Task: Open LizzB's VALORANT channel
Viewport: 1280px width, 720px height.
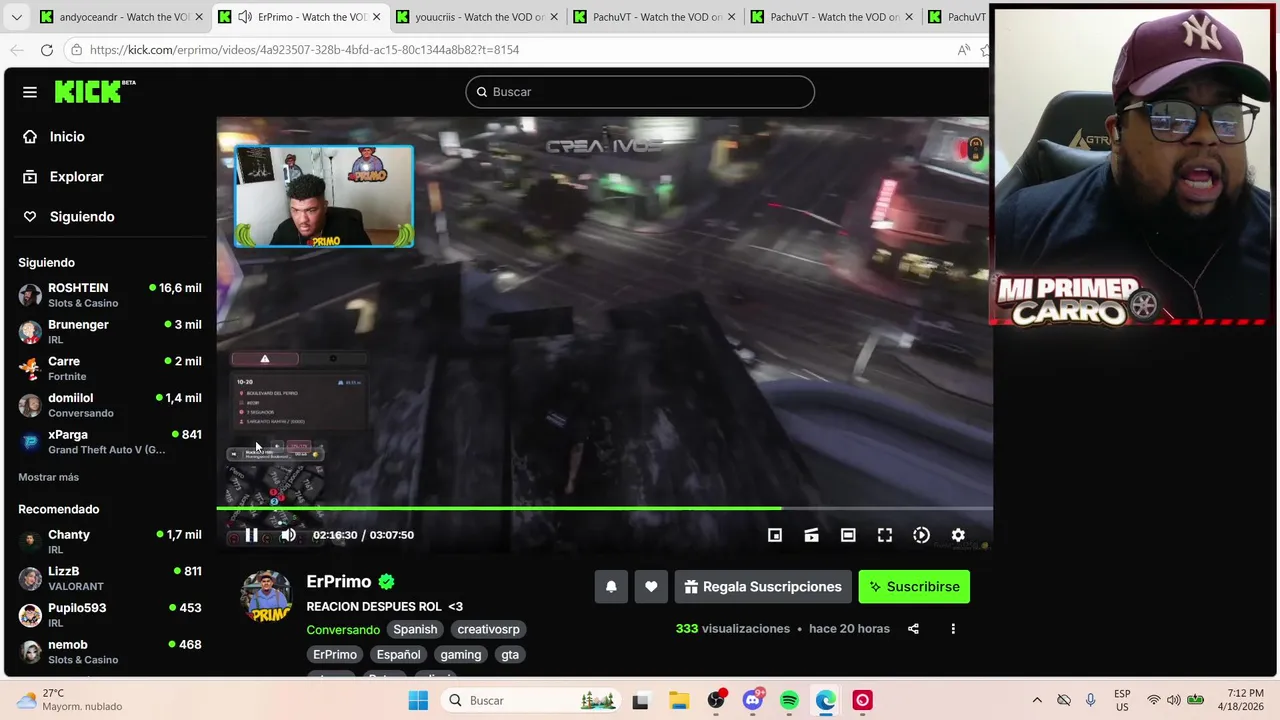Action: pyautogui.click(x=110, y=578)
